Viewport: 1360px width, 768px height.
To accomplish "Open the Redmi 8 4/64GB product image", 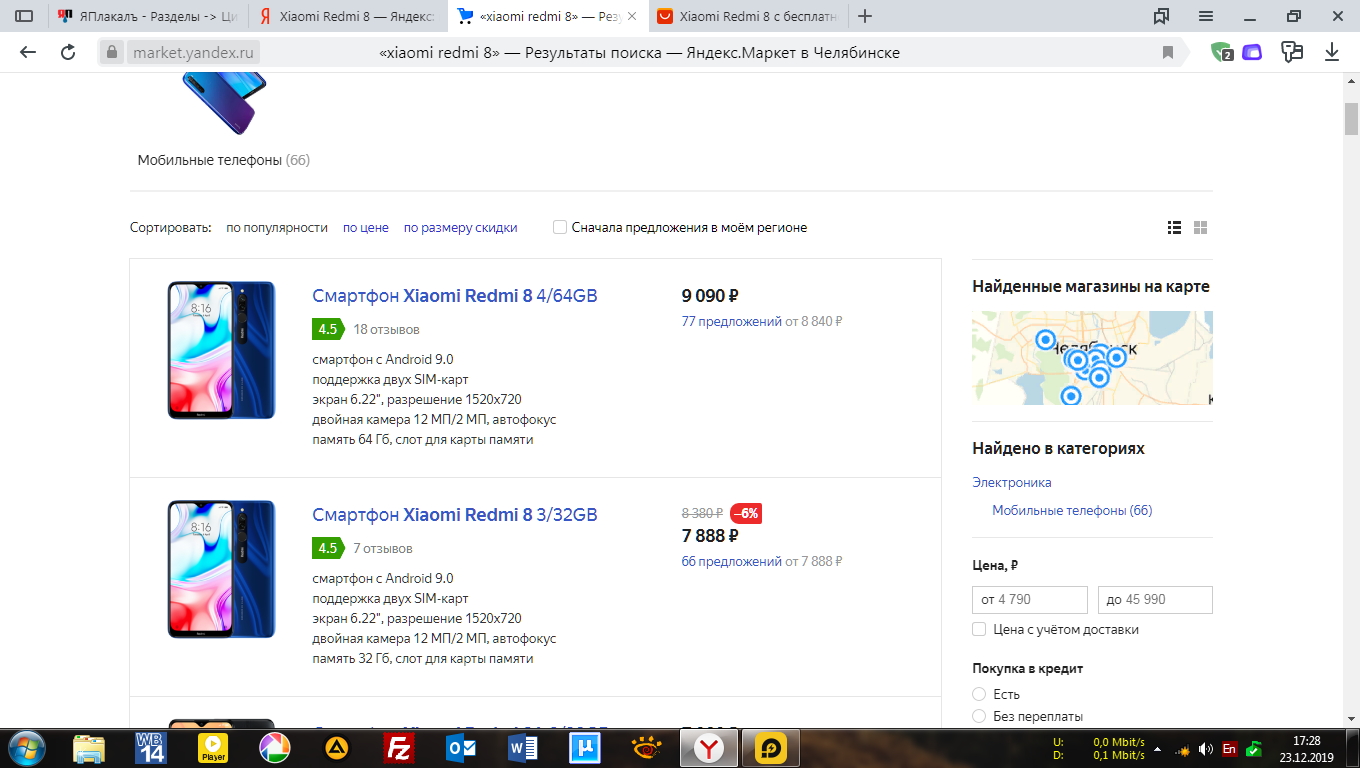I will [221, 350].
